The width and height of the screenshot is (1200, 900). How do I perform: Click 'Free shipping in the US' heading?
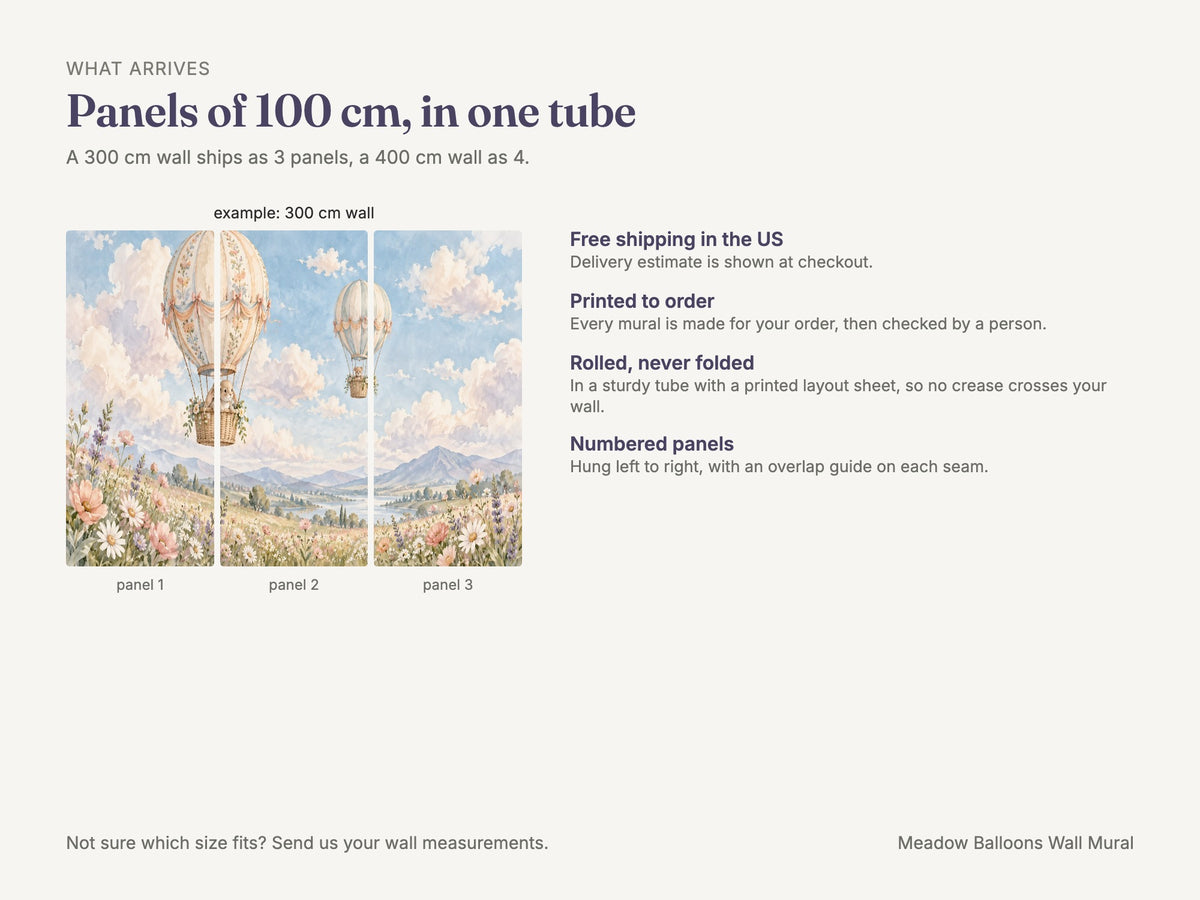pos(676,239)
